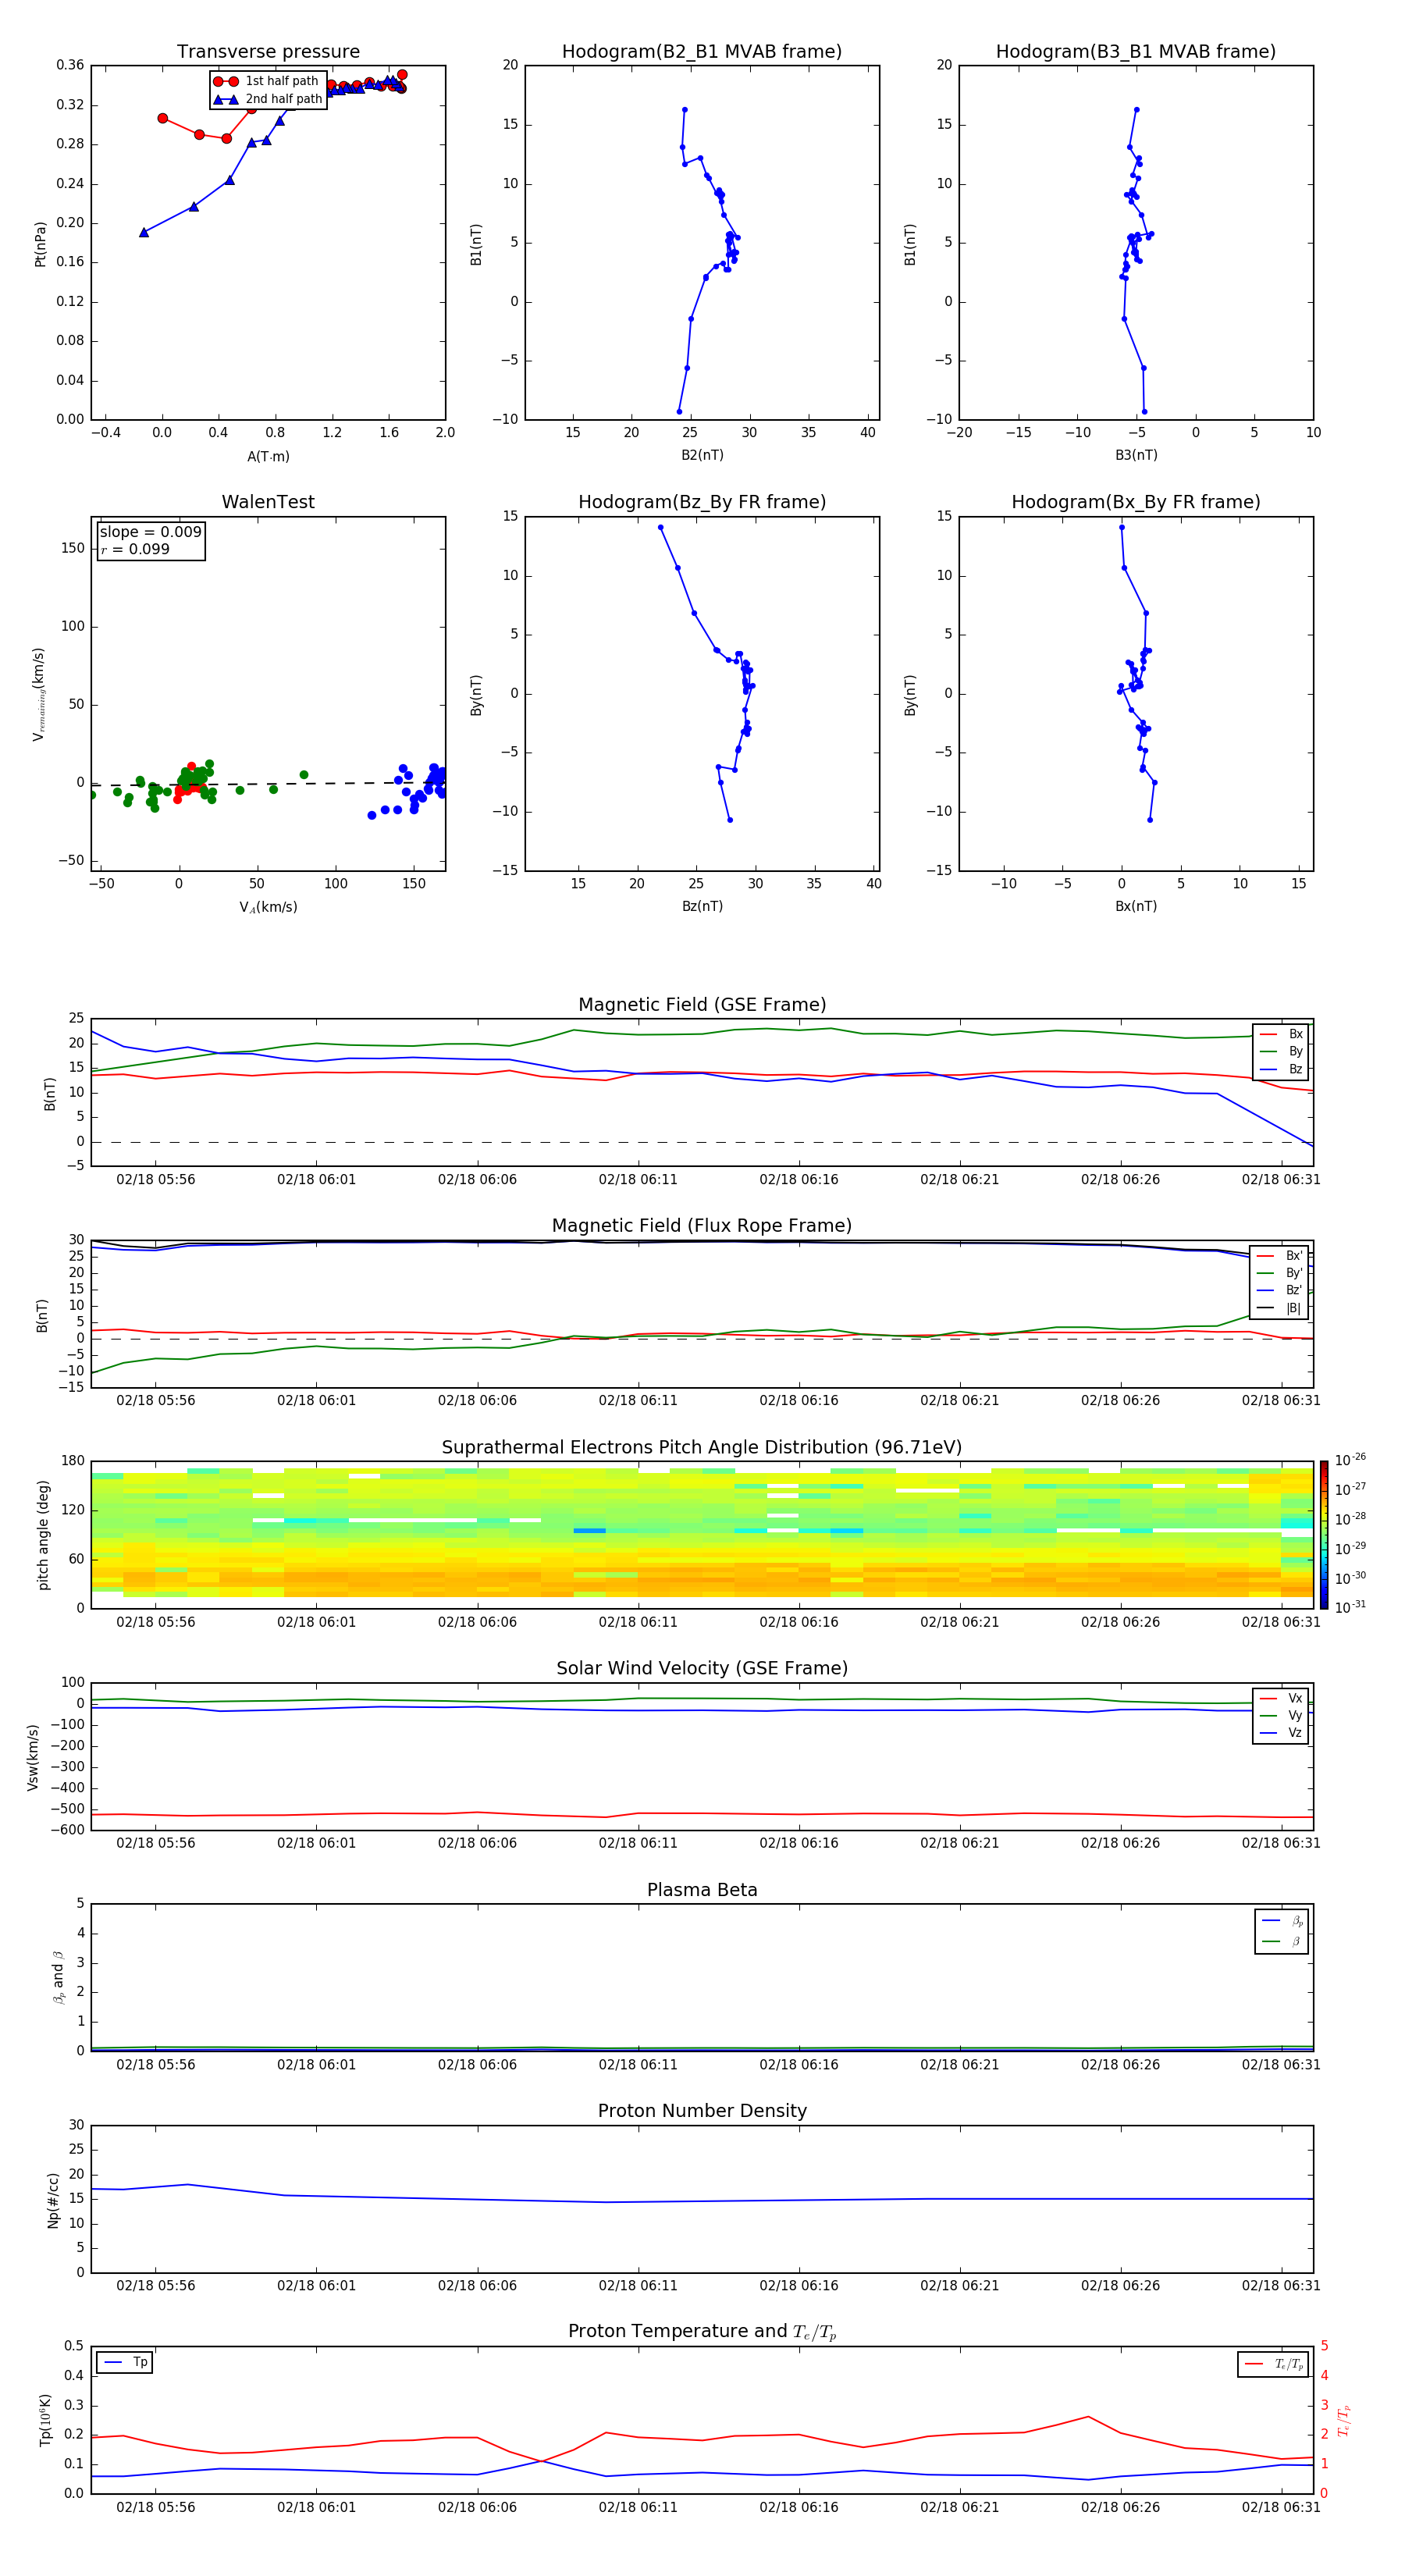
Task: Click the 'Tp' legend box
Action: click(x=125, y=2362)
